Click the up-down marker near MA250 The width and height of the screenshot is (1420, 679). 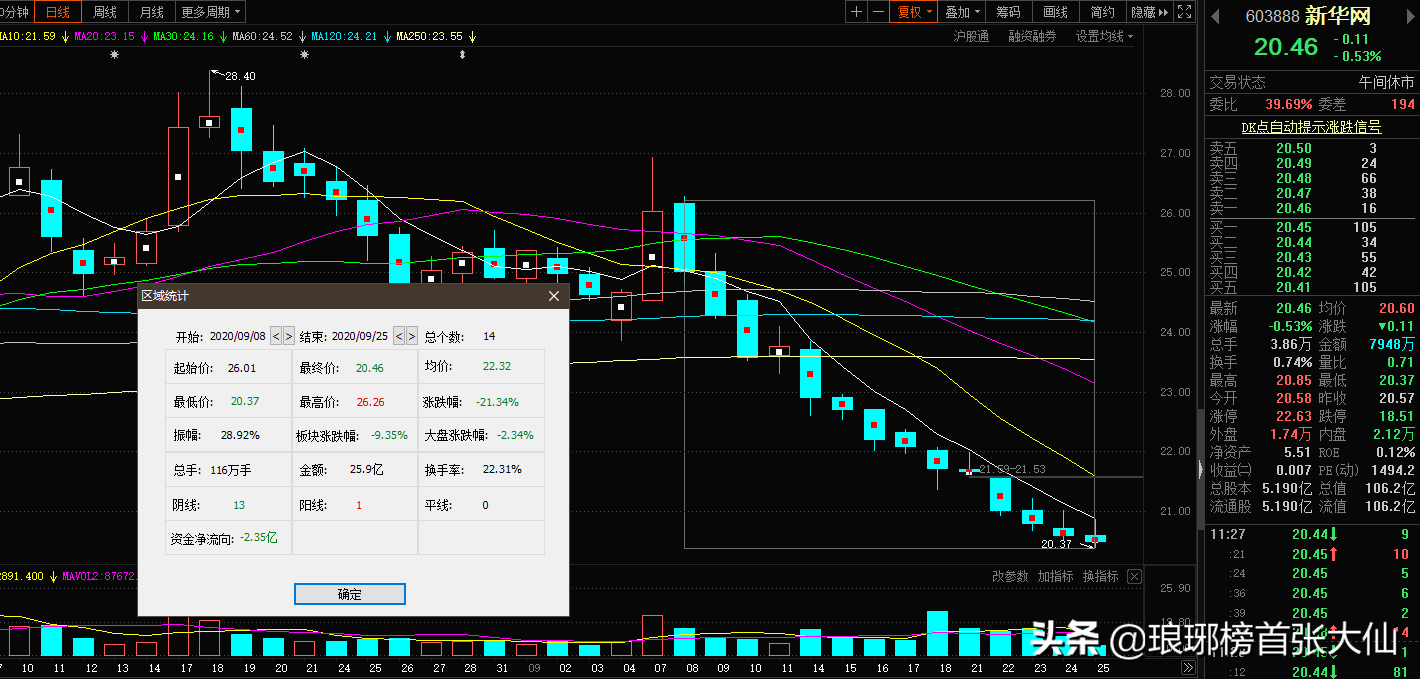point(462,55)
